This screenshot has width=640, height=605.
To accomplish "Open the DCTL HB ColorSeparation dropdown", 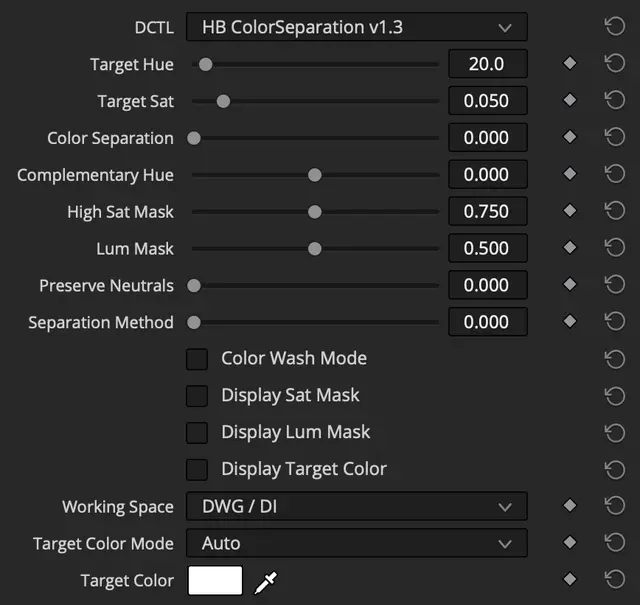I will (357, 27).
